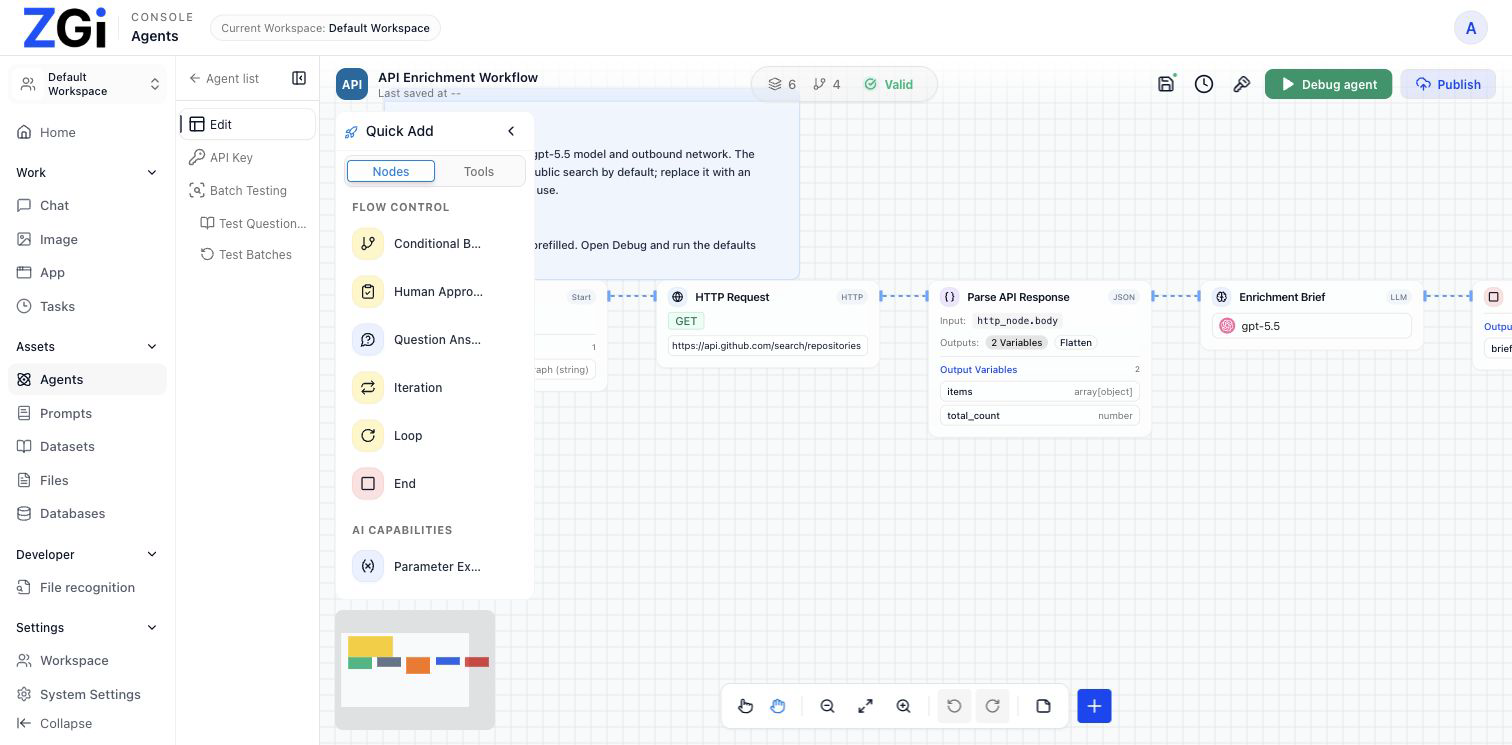1512x745 pixels.
Task: Select the pointer hand tool
Action: coord(745,706)
